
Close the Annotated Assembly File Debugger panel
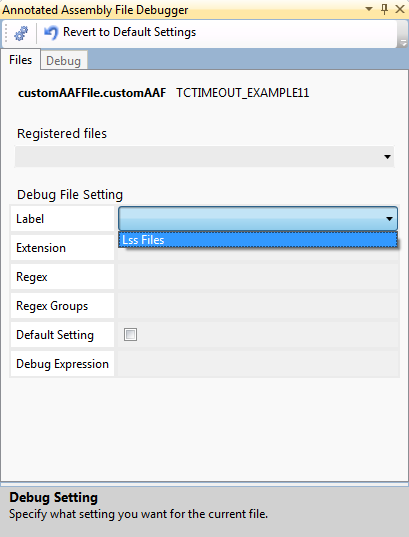click(400, 9)
